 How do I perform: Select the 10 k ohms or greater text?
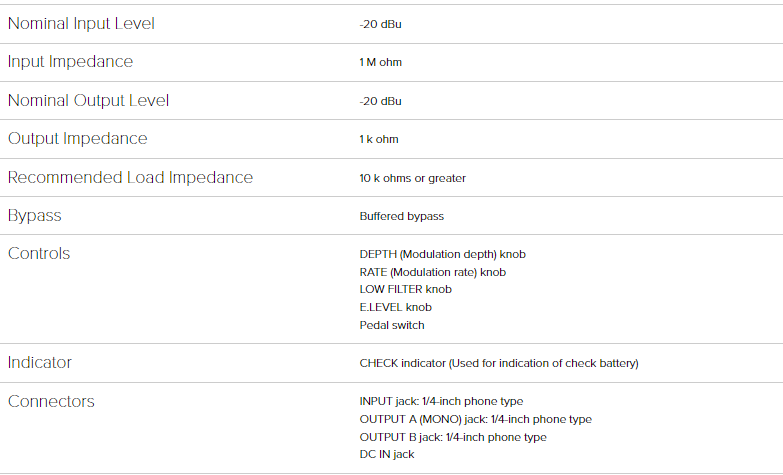point(412,178)
